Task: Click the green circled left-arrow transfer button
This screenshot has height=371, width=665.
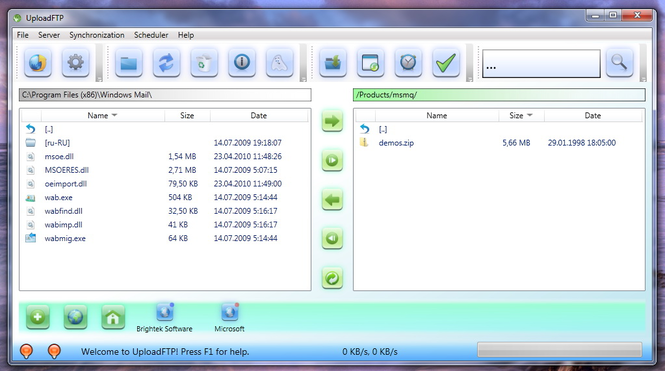Action: click(x=332, y=238)
